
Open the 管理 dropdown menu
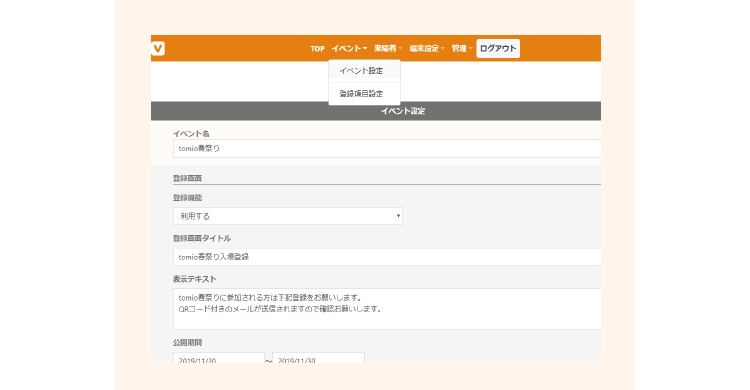[x=462, y=48]
